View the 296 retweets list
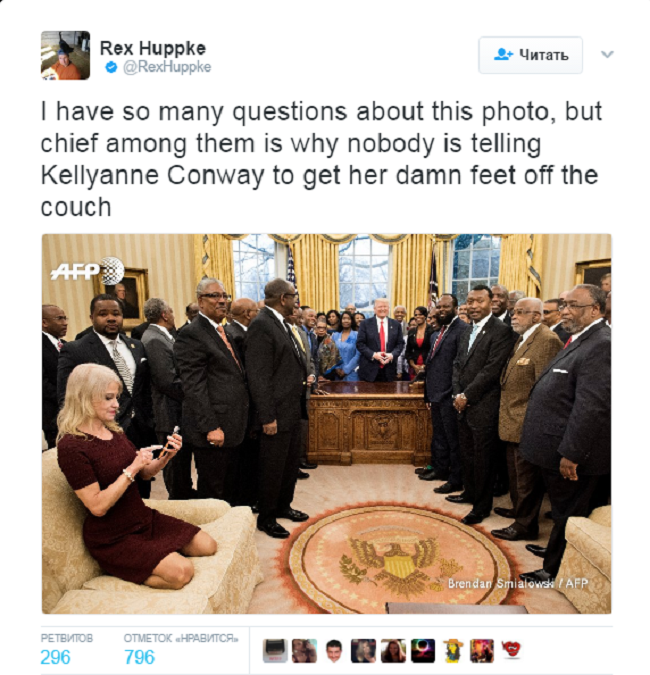This screenshot has width=650, height=675. (x=55, y=657)
